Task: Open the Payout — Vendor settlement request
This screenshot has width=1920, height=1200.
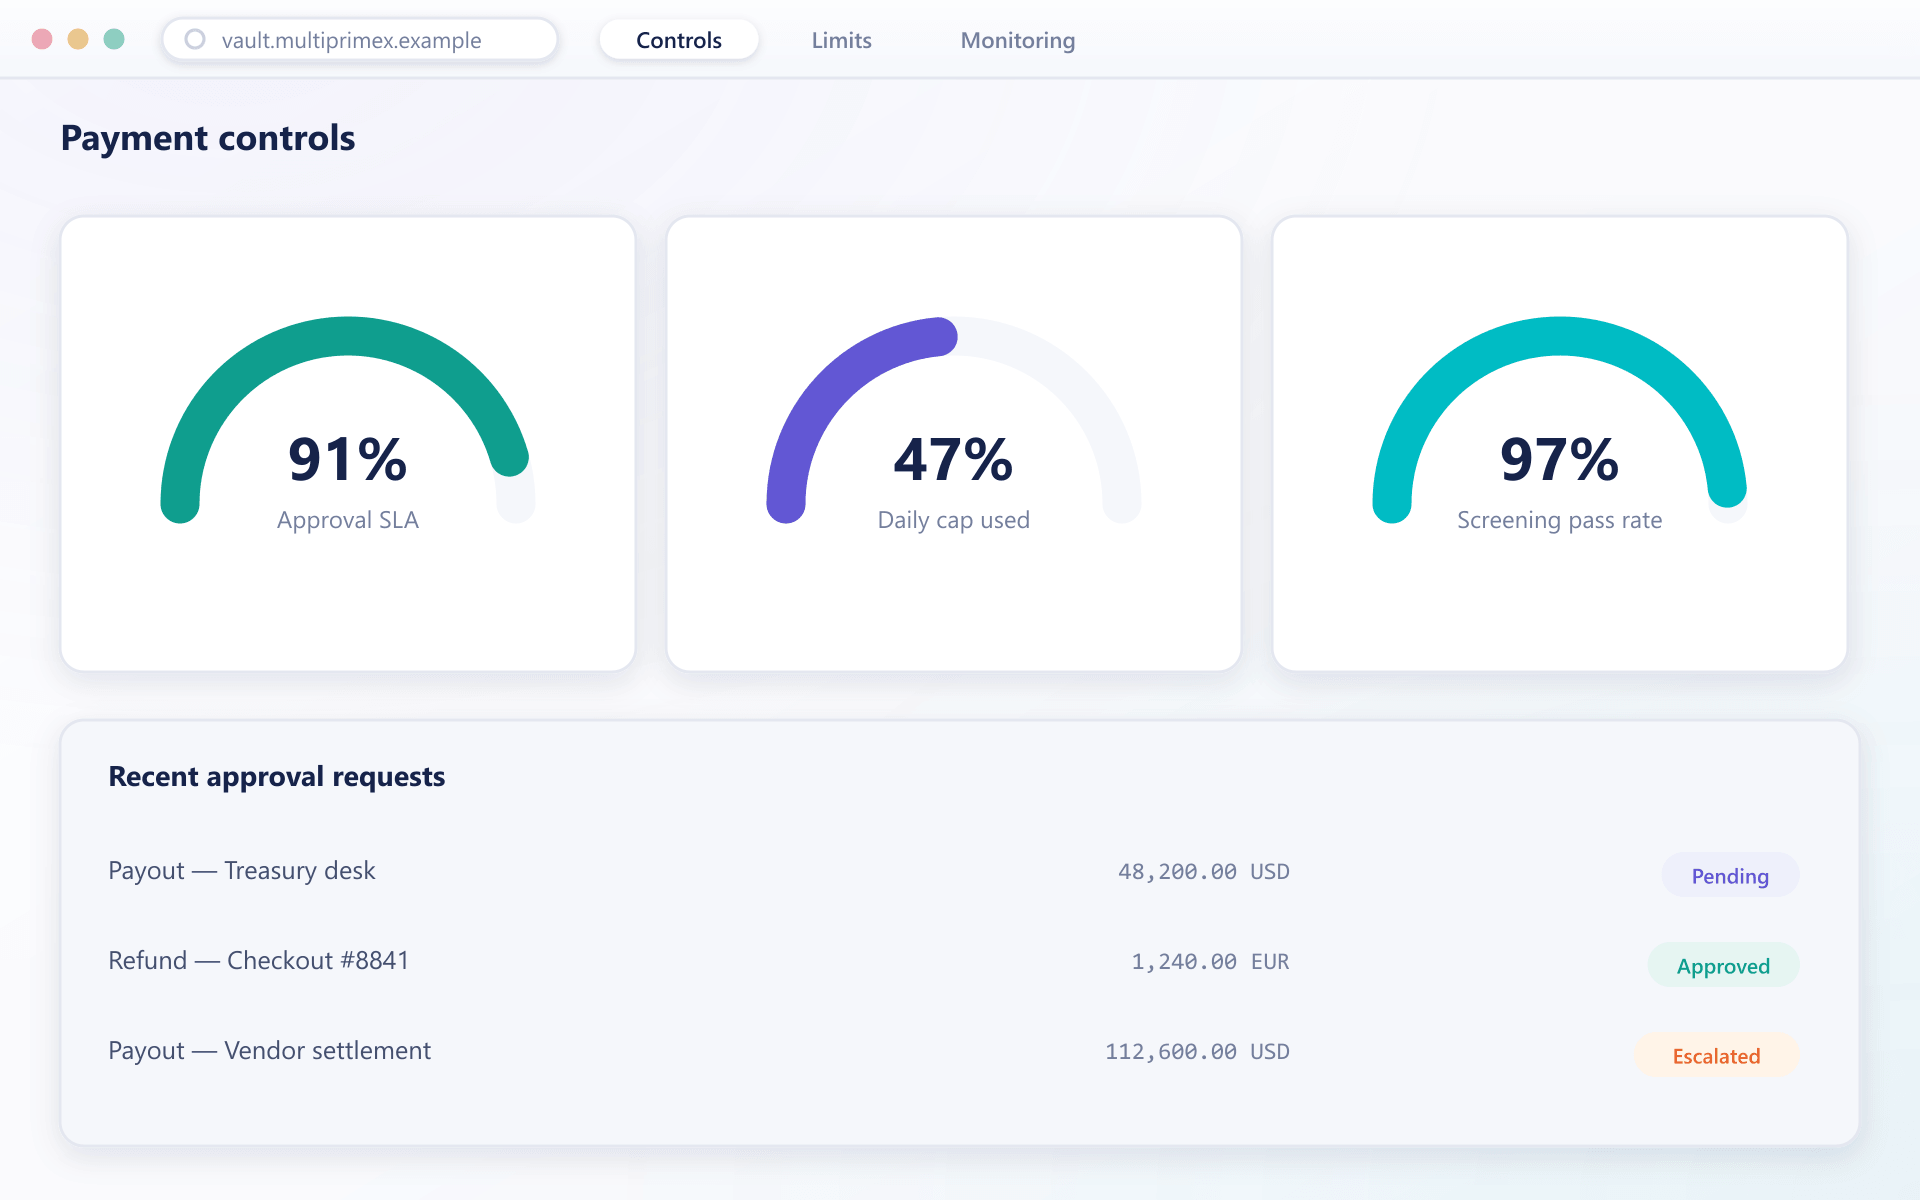Action: point(954,1052)
